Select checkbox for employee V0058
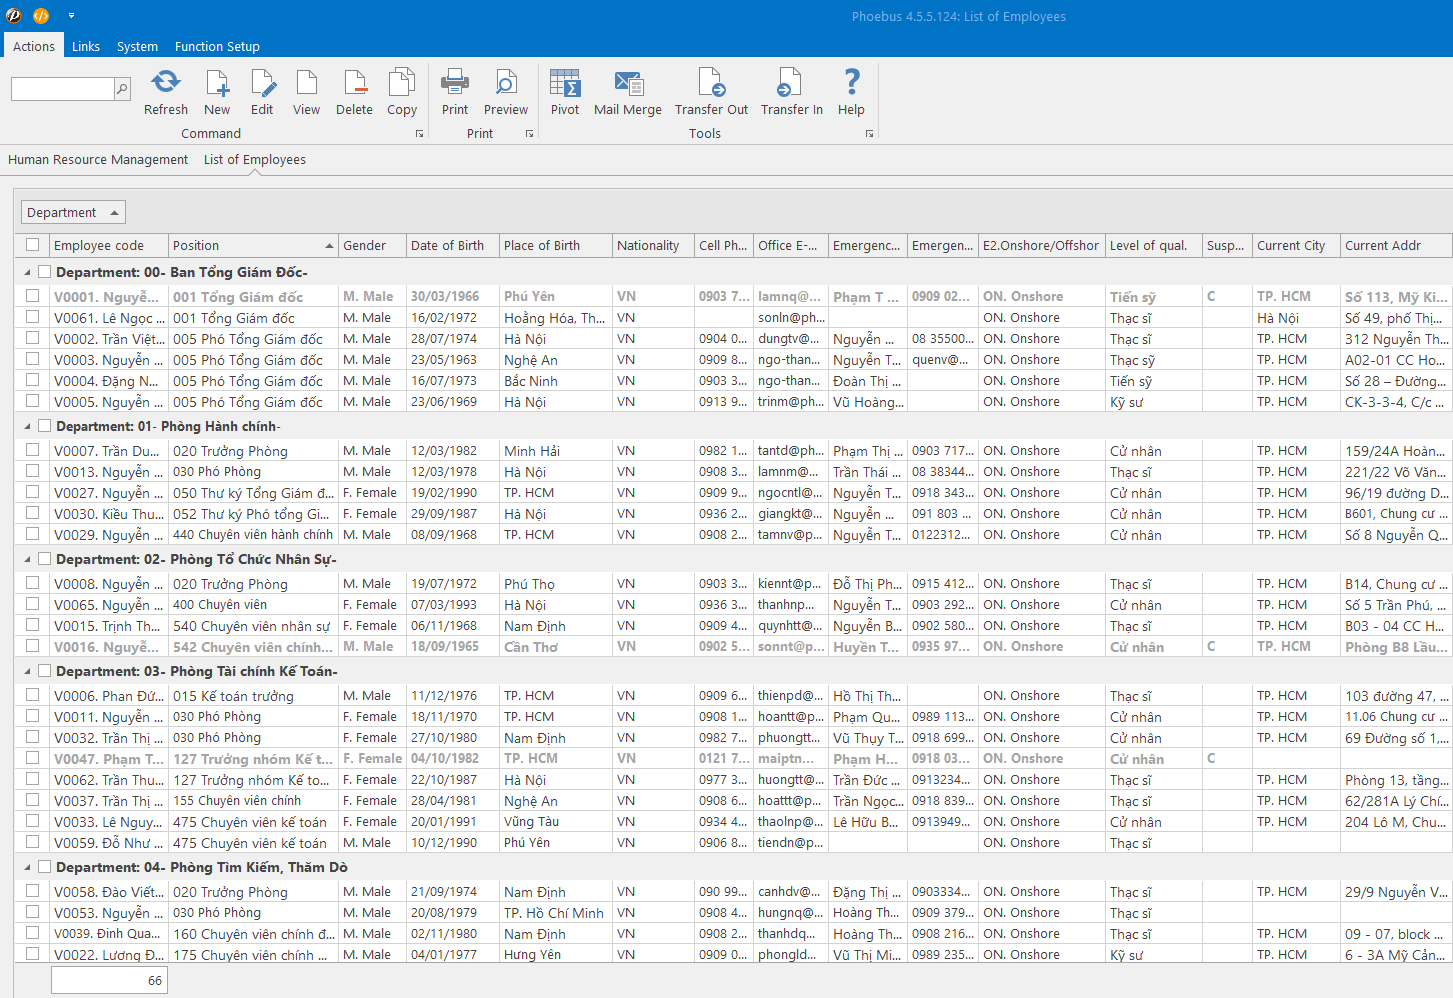 pyautogui.click(x=33, y=891)
